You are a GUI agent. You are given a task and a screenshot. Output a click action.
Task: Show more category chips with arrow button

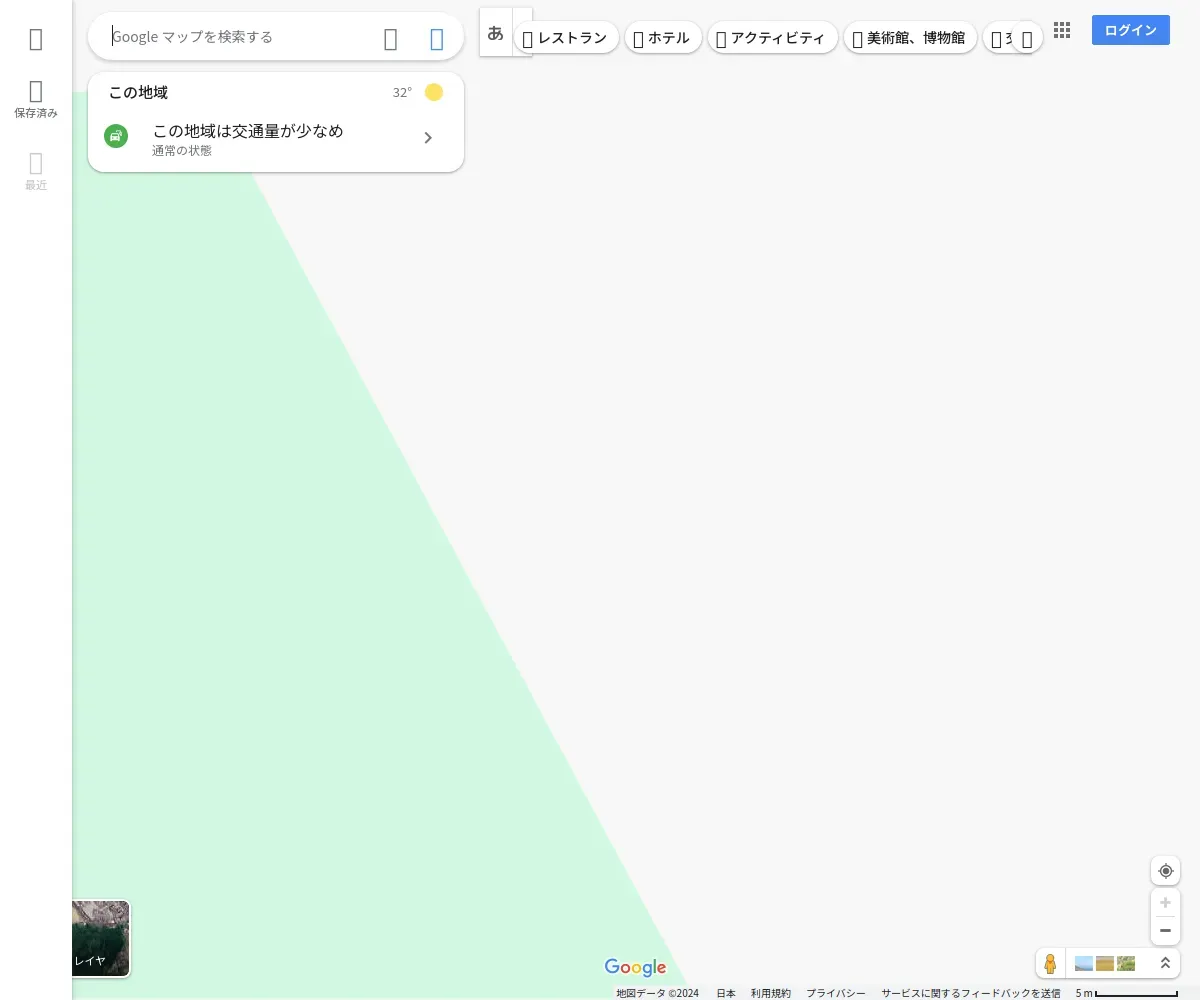[1027, 39]
